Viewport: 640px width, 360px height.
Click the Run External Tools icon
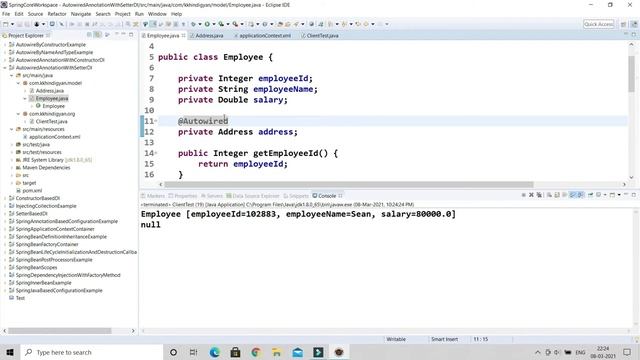point(235,24)
